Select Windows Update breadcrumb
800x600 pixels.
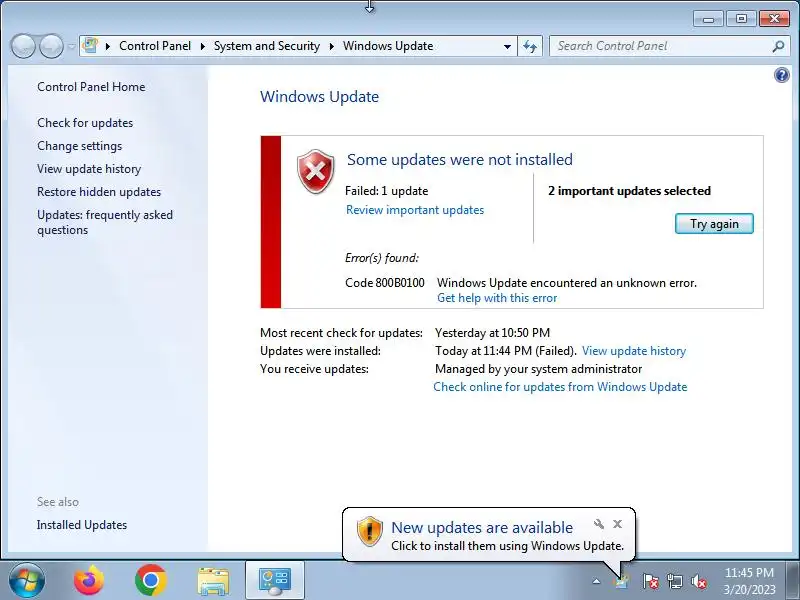(x=388, y=46)
